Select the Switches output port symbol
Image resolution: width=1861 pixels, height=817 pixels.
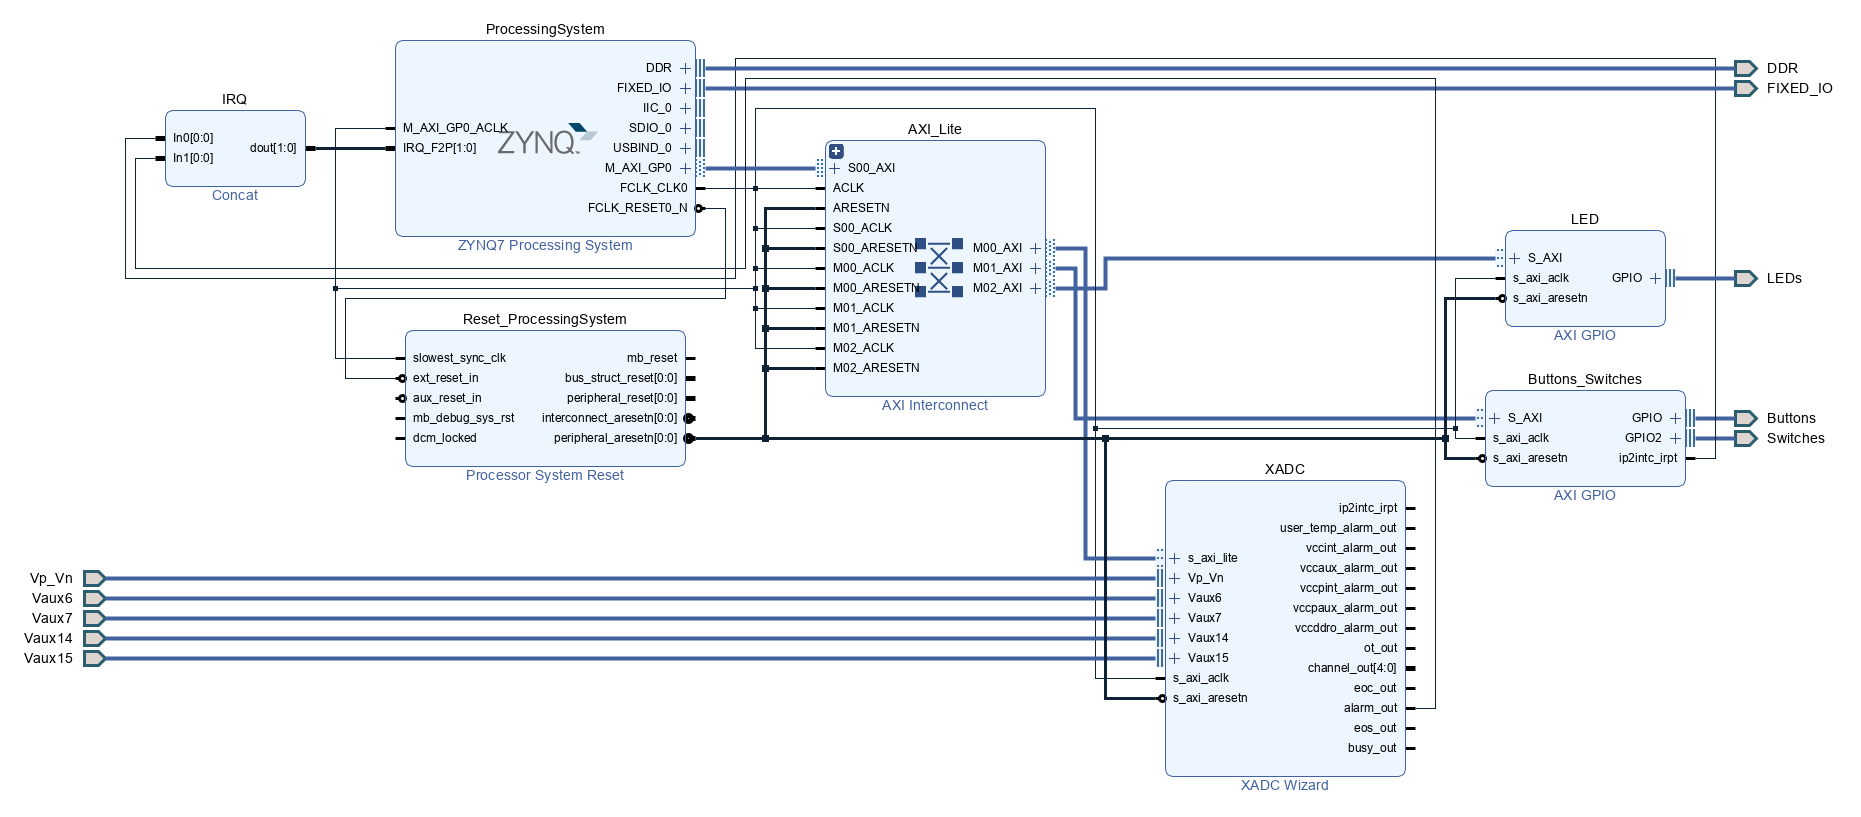pos(1745,438)
